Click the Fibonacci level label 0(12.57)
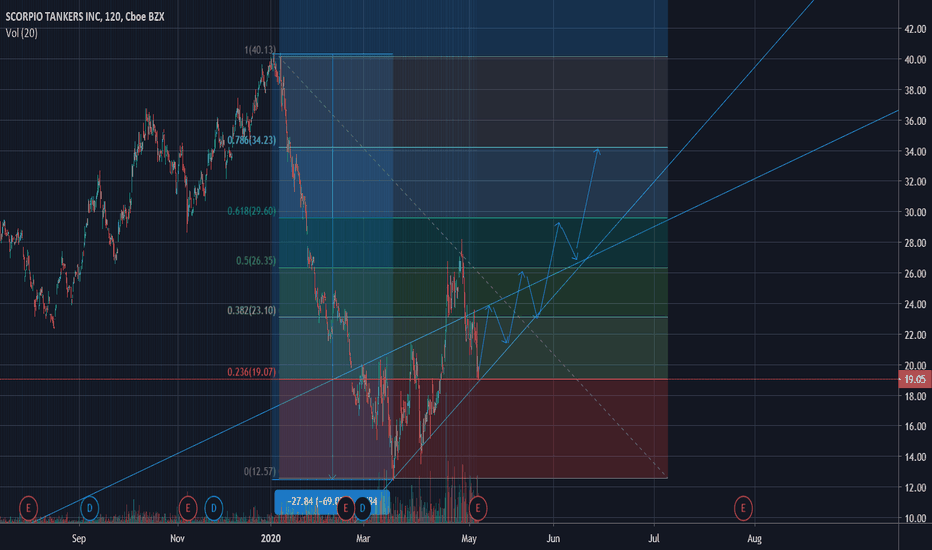This screenshot has width=932, height=550. click(x=260, y=472)
